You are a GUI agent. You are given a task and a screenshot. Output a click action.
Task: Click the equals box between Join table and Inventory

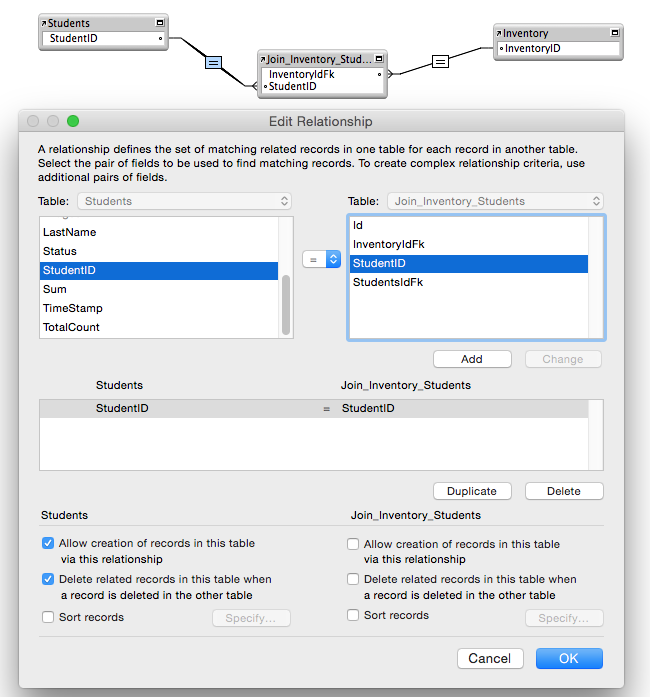coord(440,61)
